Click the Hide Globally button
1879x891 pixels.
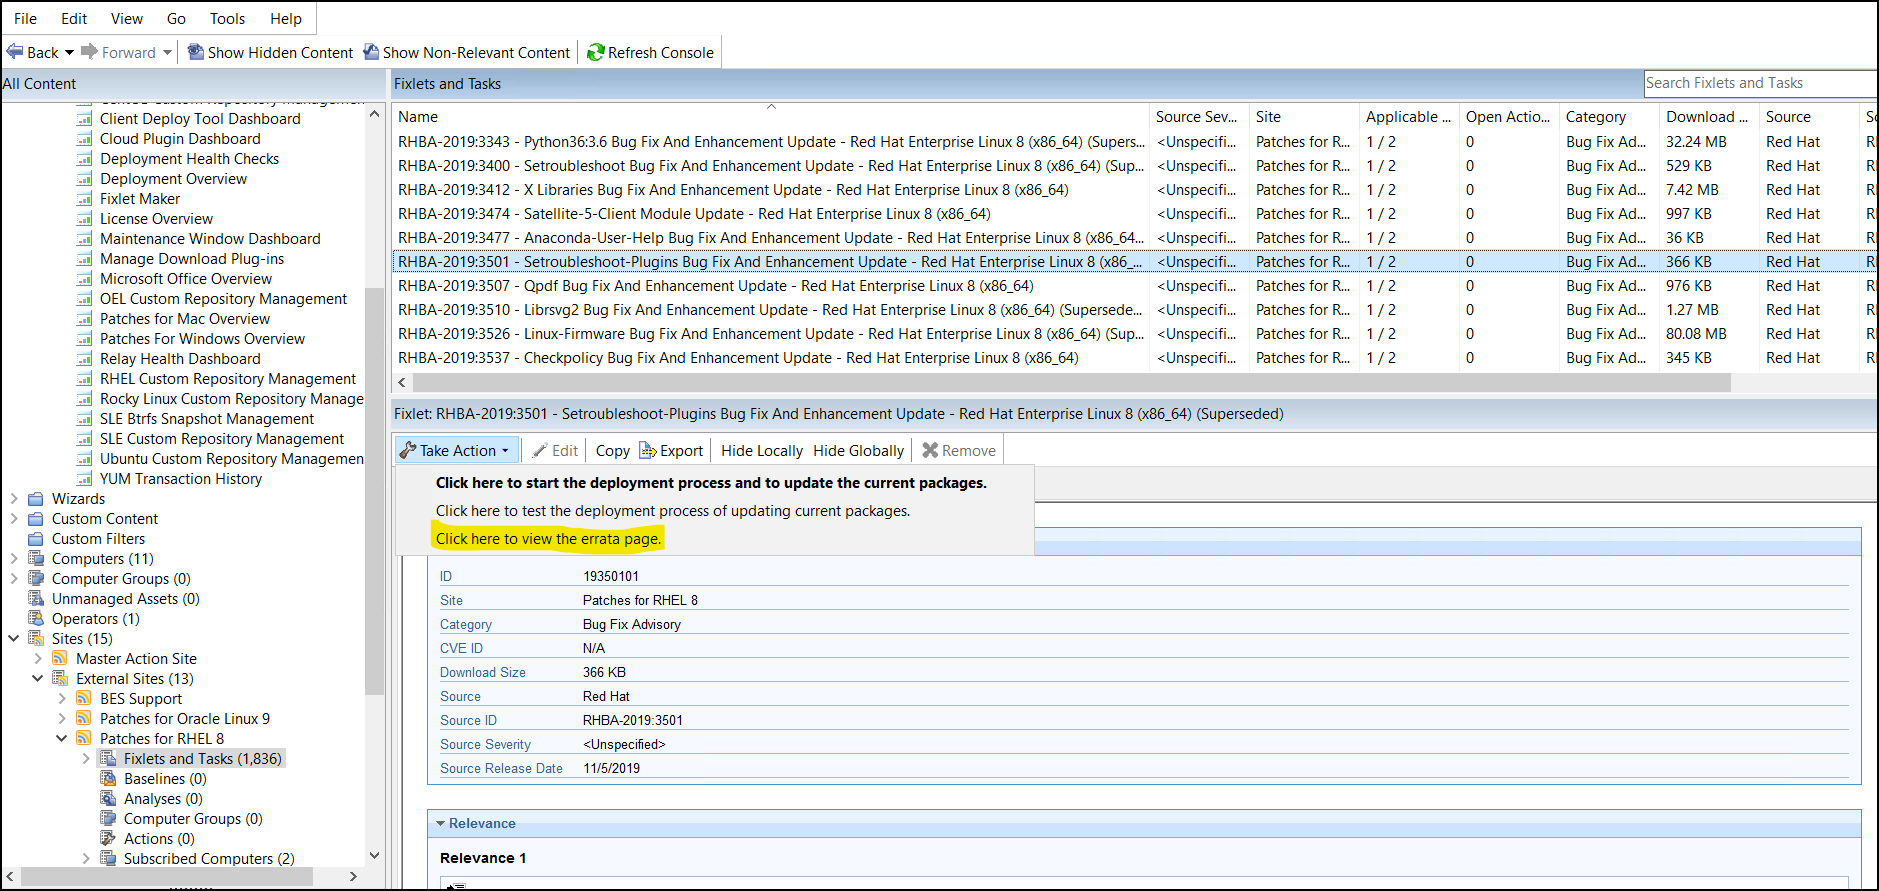858,451
